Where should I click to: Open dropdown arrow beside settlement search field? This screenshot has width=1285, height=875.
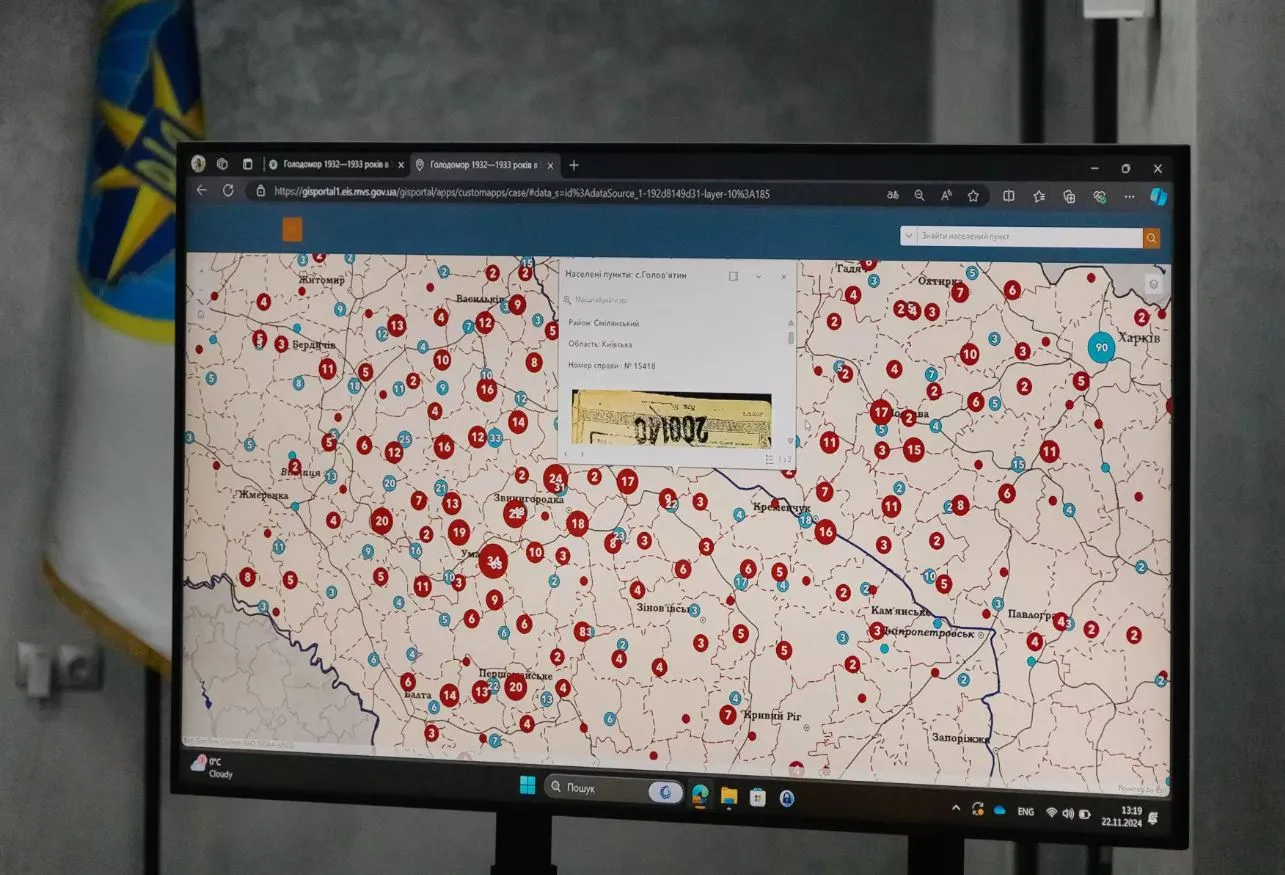tap(908, 236)
